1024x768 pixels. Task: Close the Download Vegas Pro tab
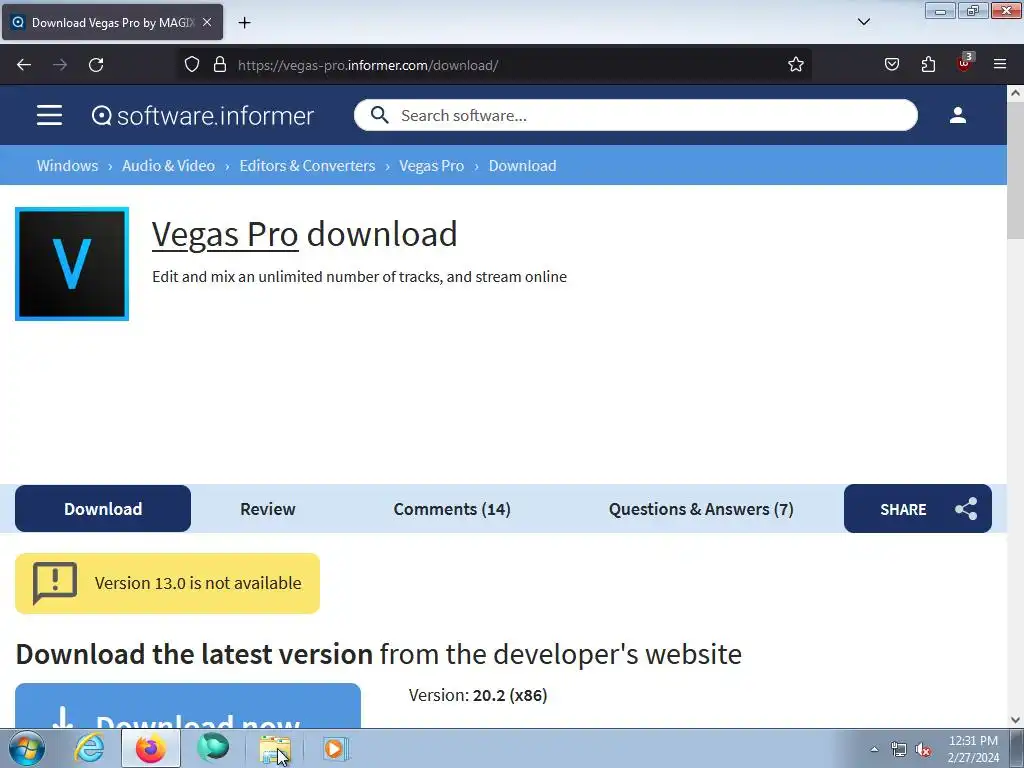pos(207,22)
